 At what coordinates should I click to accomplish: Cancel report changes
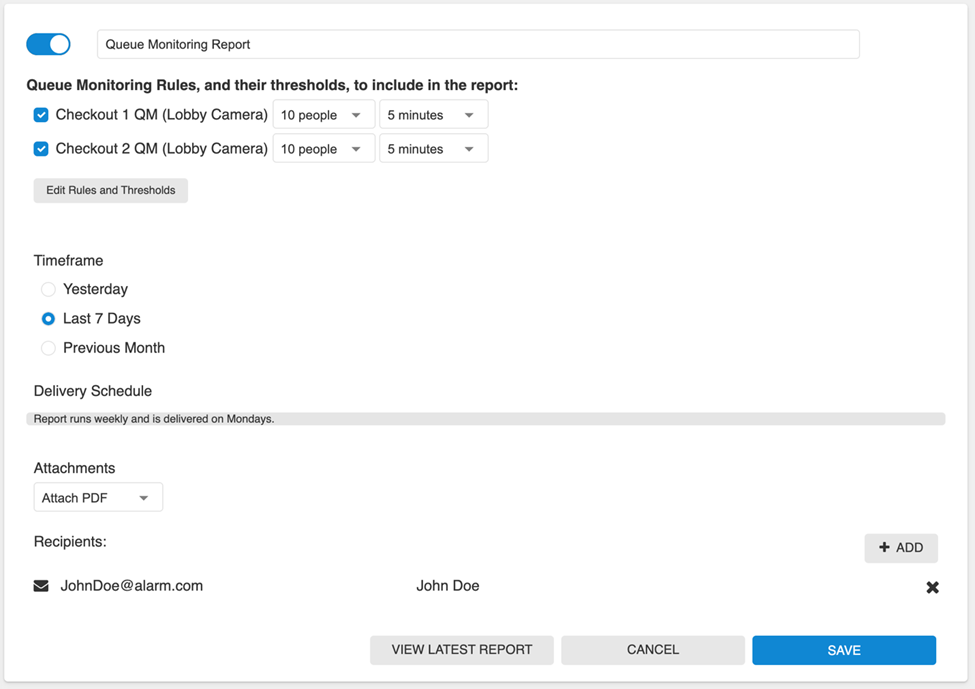tap(653, 650)
